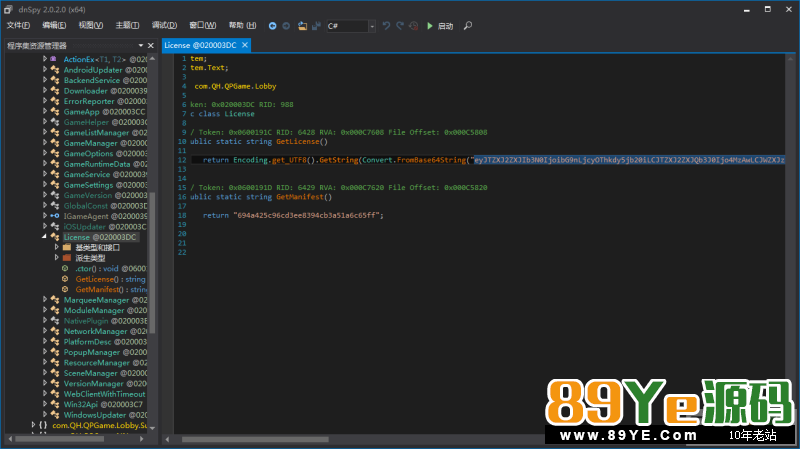Expand the Downloader class node

tap(45, 90)
